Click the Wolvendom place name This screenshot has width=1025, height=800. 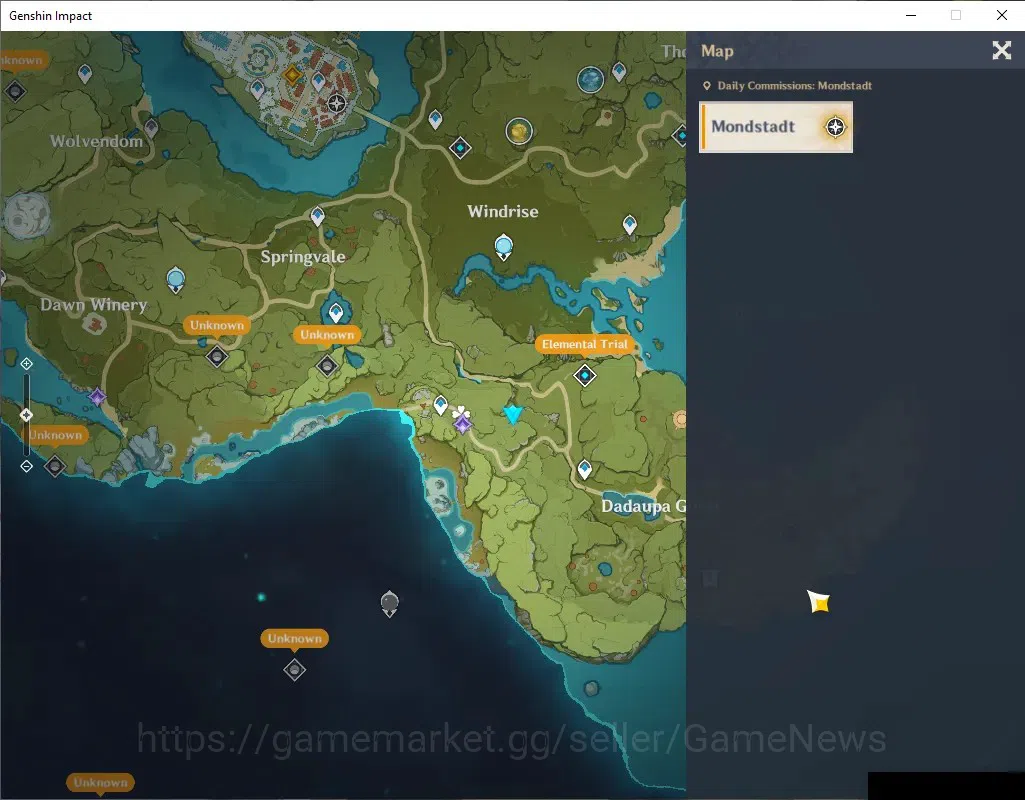tap(96, 141)
